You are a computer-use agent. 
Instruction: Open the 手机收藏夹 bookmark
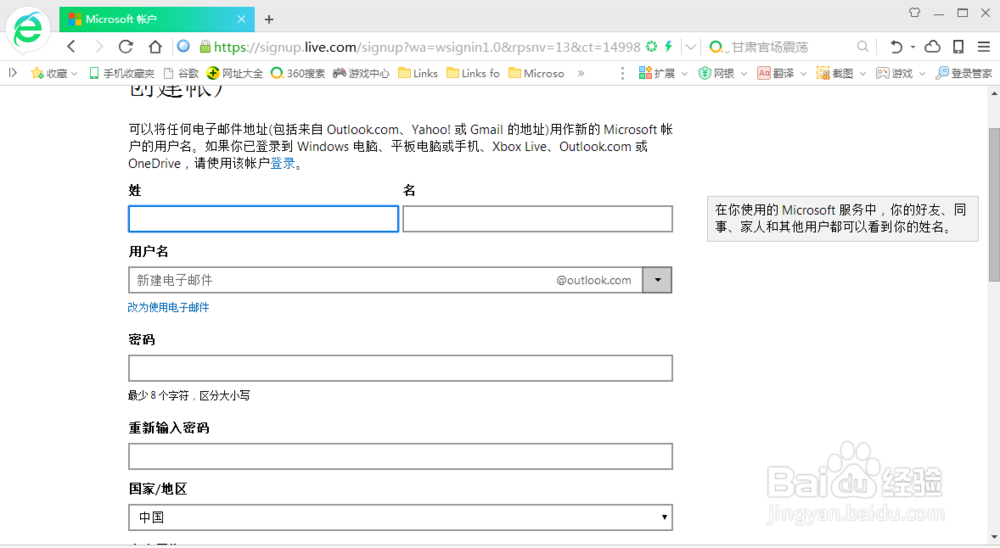(121, 73)
